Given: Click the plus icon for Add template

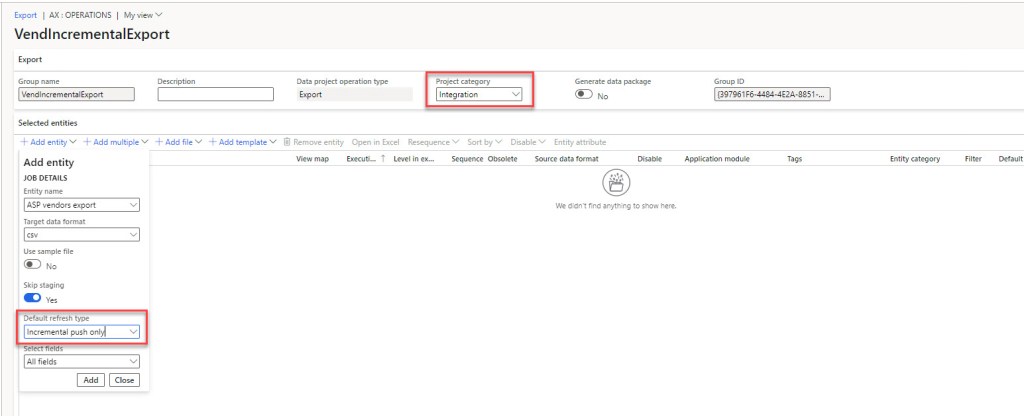Looking at the screenshot, I should 213,142.
